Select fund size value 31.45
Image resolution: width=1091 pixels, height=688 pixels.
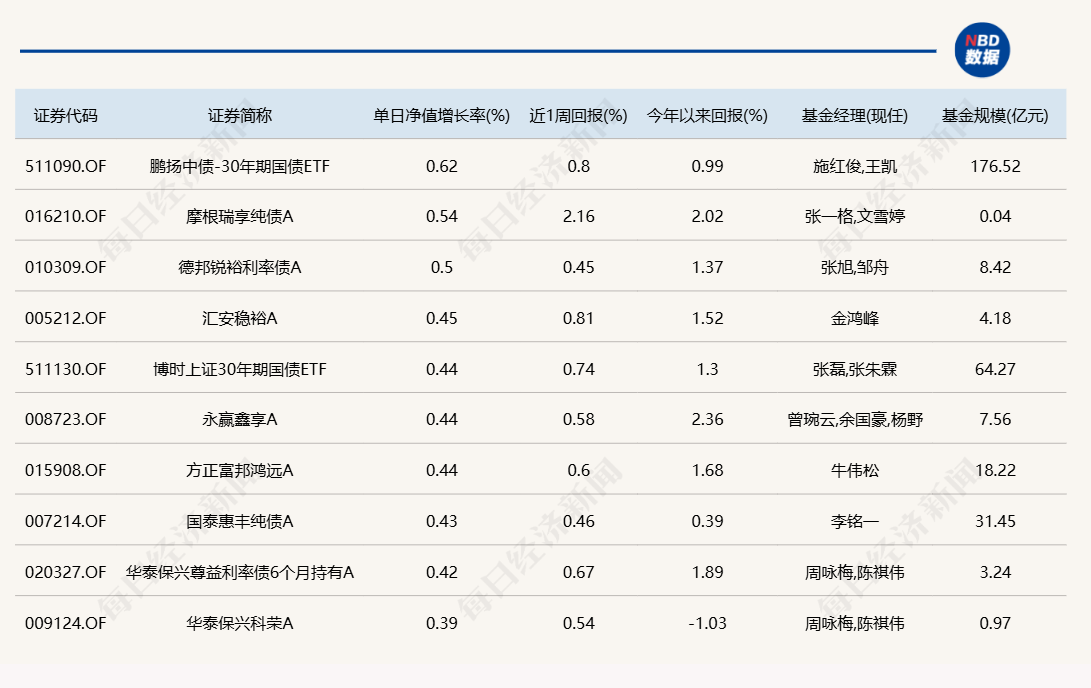point(995,521)
